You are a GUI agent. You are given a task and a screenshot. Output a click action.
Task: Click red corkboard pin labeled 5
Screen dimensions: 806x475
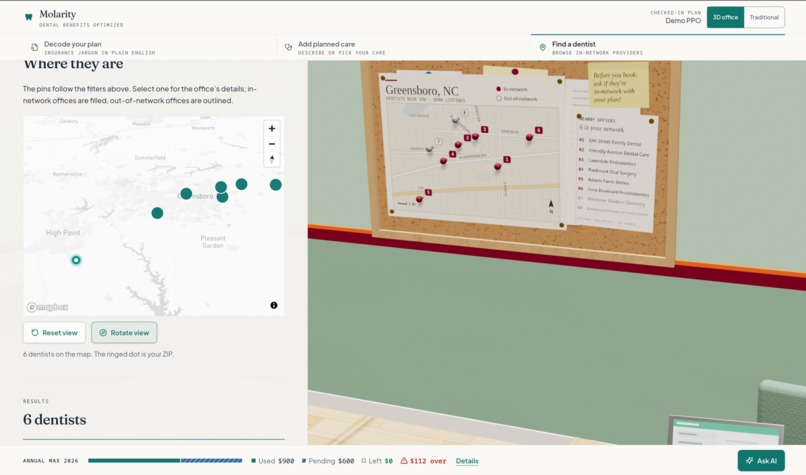419,199
